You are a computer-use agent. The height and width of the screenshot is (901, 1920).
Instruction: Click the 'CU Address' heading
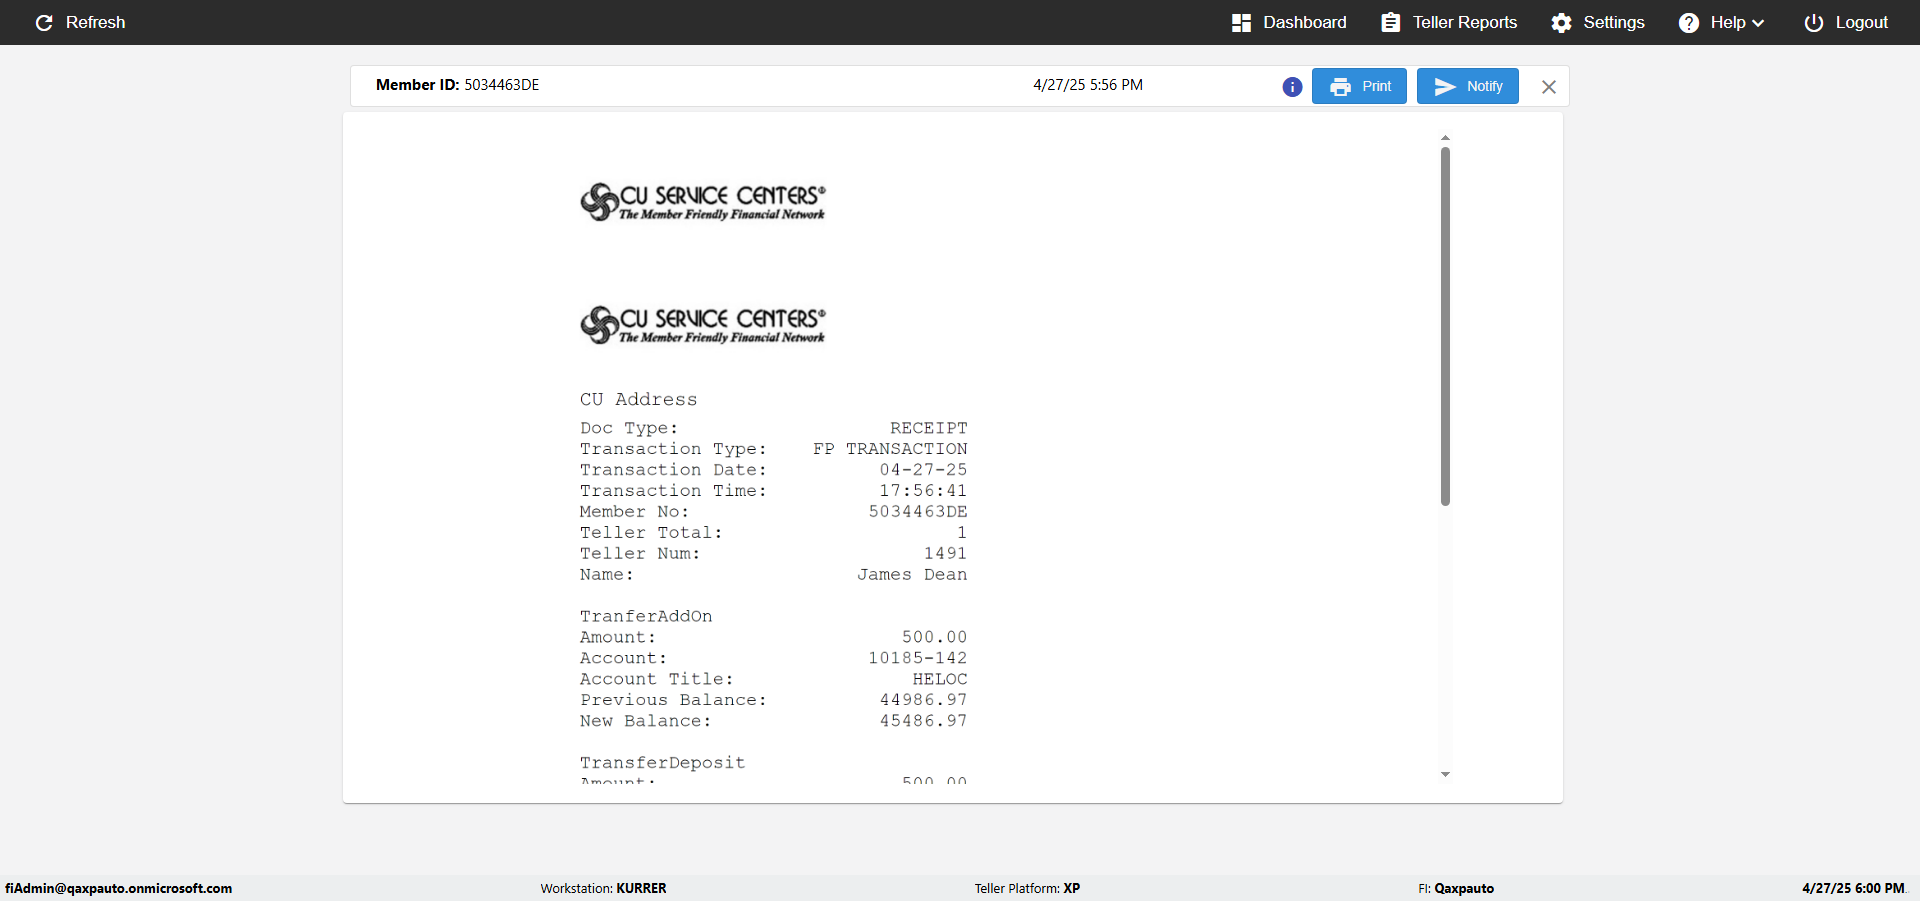638,399
